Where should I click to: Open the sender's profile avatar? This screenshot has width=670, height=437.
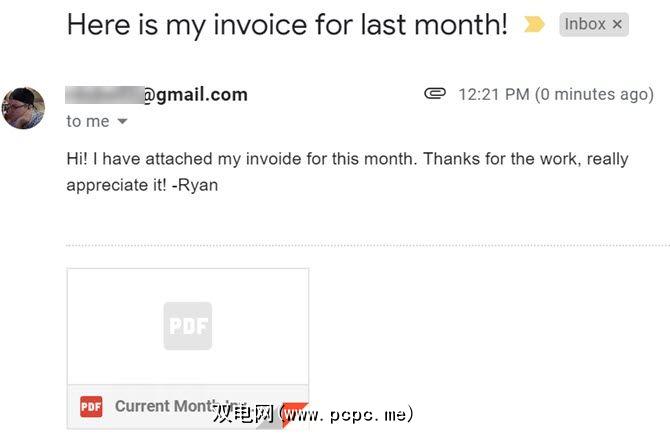(x=23, y=108)
